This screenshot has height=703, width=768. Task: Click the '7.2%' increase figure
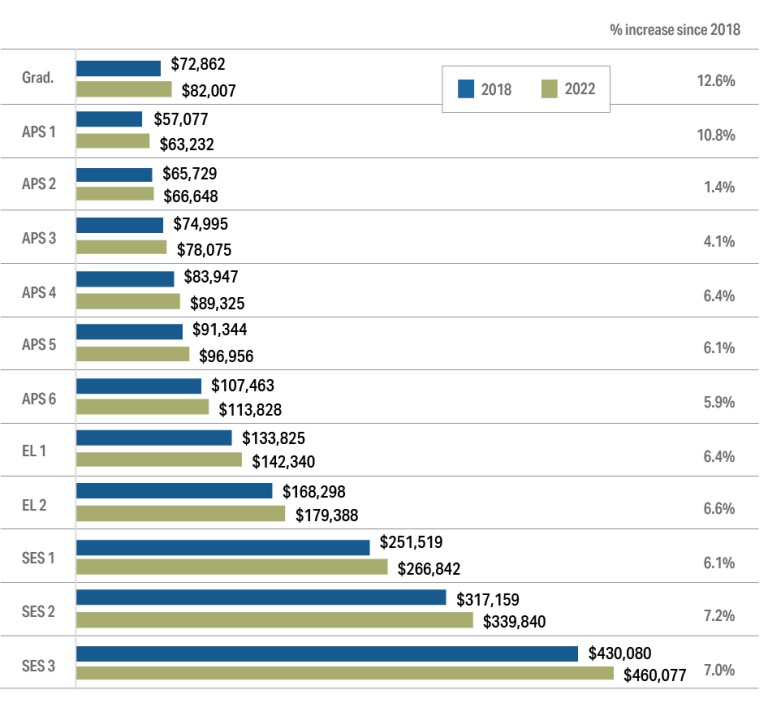(x=720, y=616)
